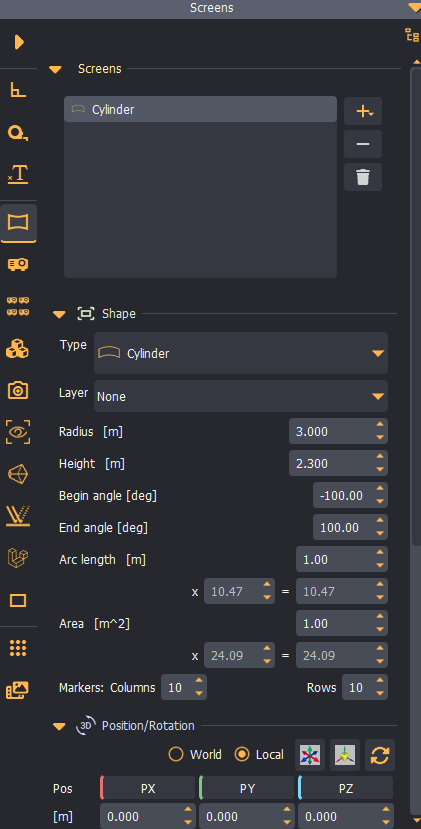Click the colored axes gizmo button
421x829 pixels.
pos(310,755)
